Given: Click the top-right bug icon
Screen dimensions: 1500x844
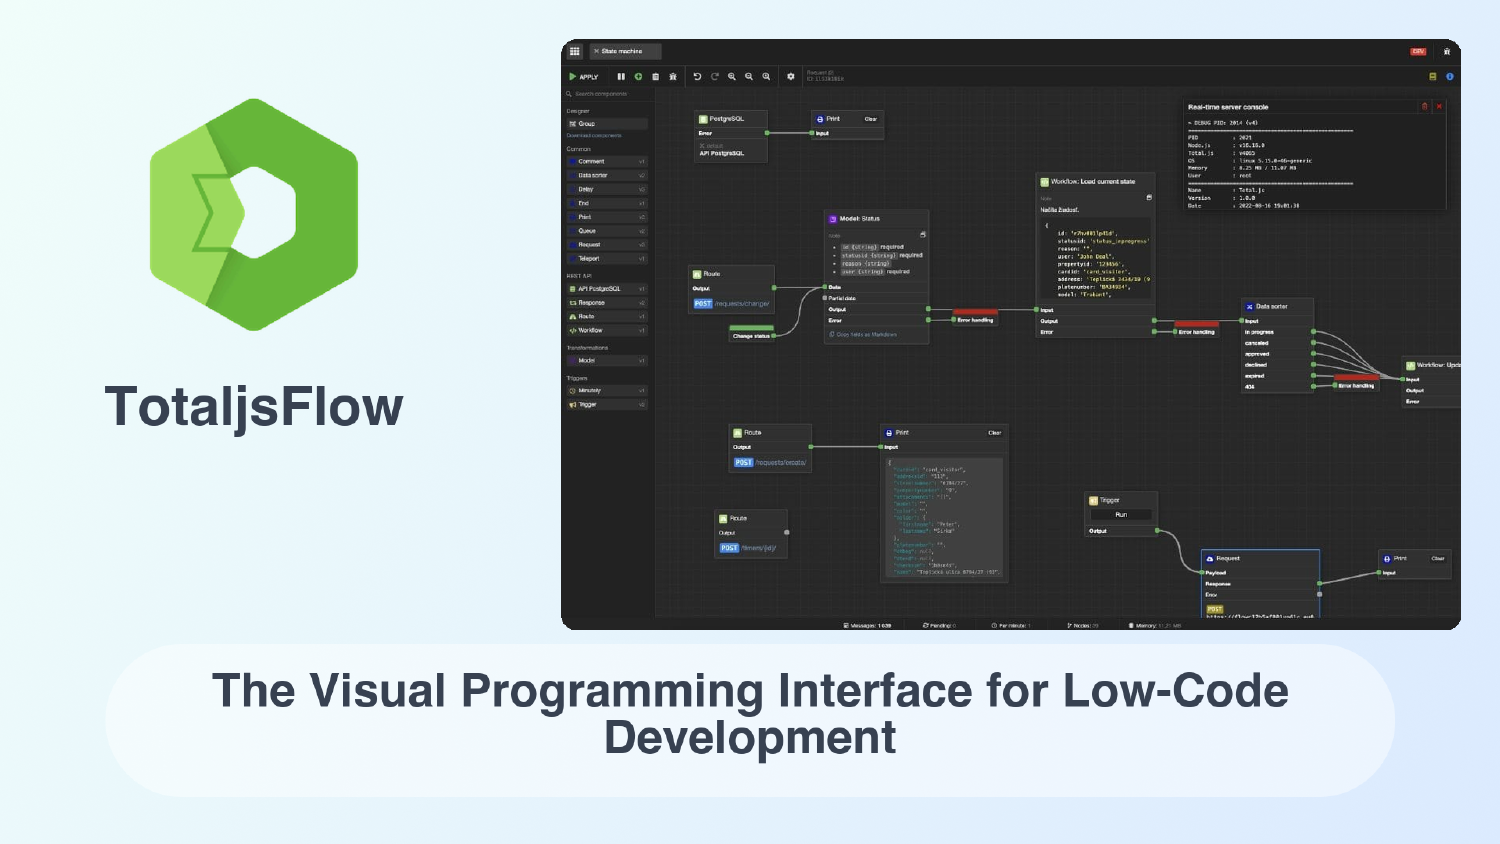Looking at the screenshot, I should (x=1447, y=52).
